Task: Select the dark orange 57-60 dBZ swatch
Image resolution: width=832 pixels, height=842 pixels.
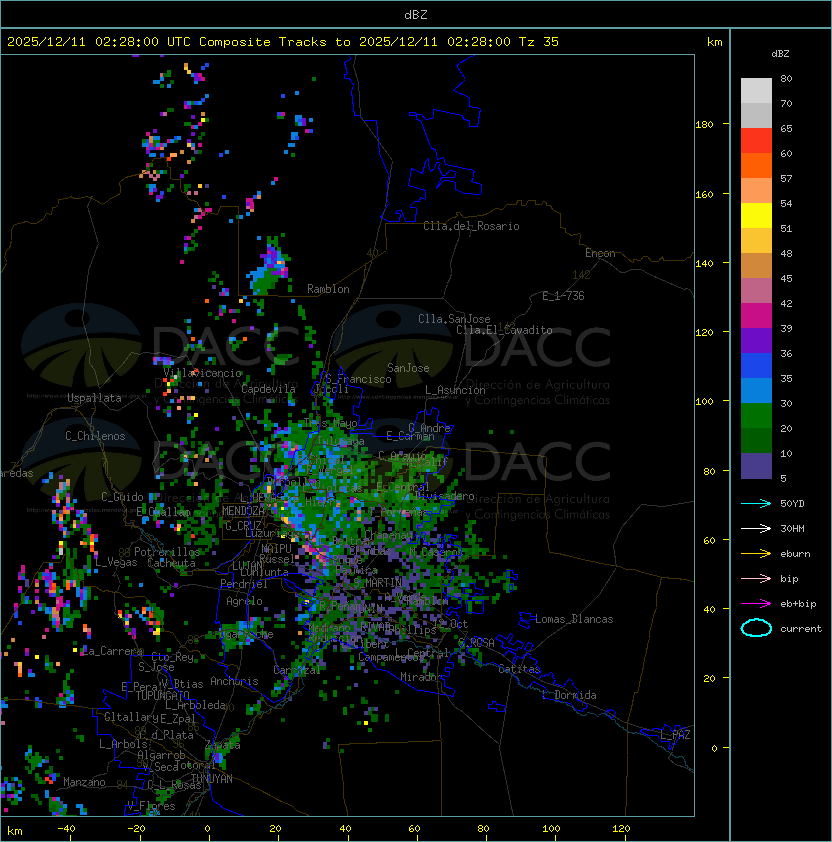Action: [x=756, y=165]
